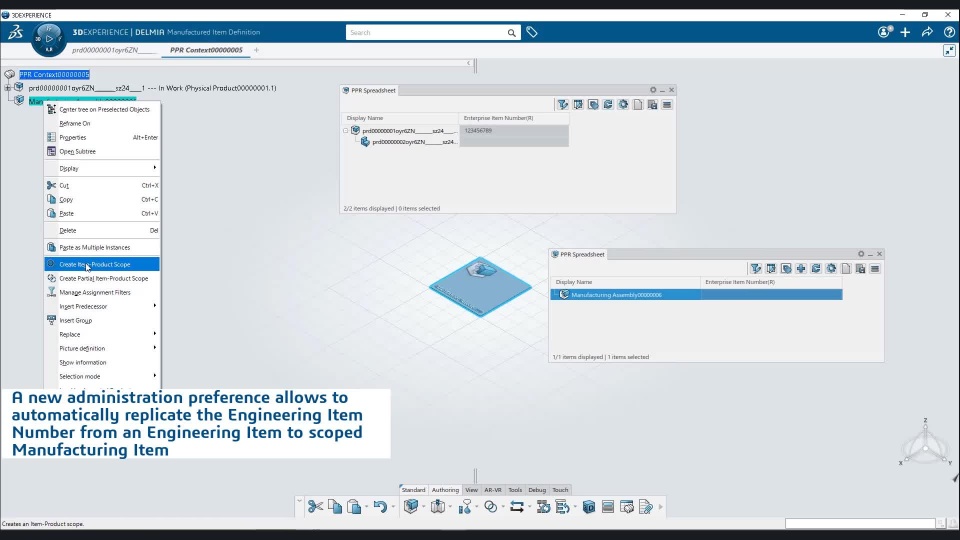Choose Manage Assignment Filters from context menu

pos(102,293)
